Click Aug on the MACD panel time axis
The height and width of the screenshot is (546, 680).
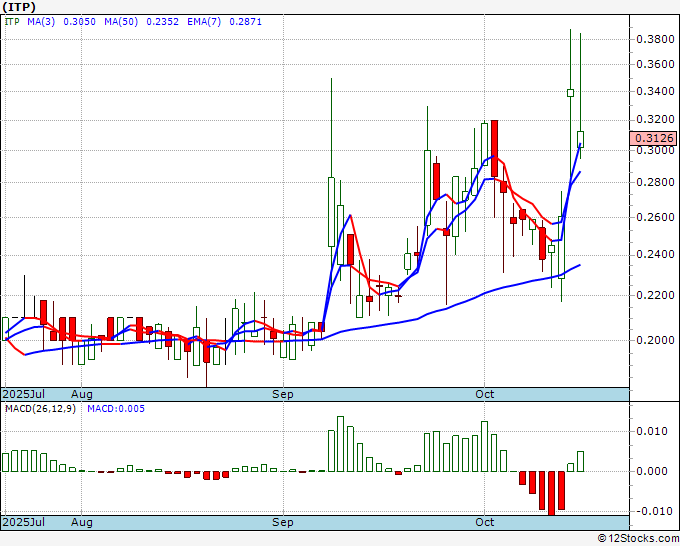coord(82,522)
